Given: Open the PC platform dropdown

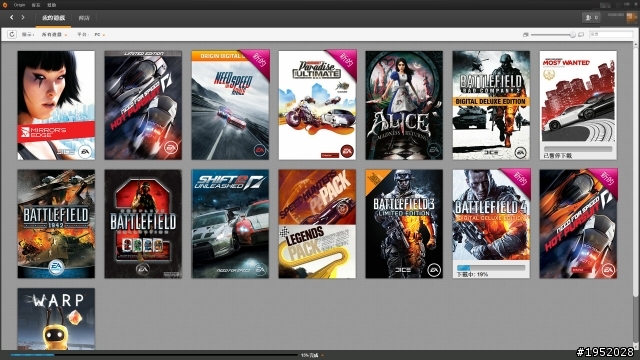Looking at the screenshot, I should pyautogui.click(x=100, y=35).
